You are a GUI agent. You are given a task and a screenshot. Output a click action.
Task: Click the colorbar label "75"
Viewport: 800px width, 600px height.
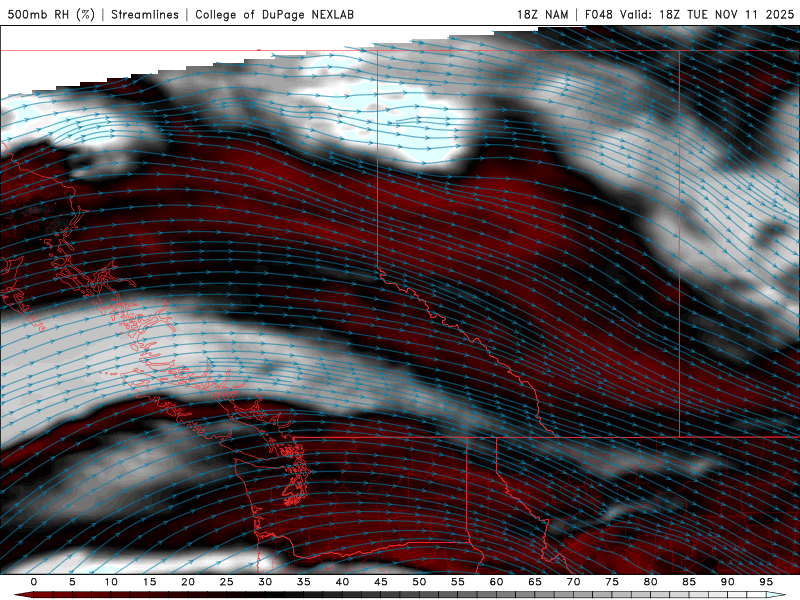pyautogui.click(x=612, y=582)
